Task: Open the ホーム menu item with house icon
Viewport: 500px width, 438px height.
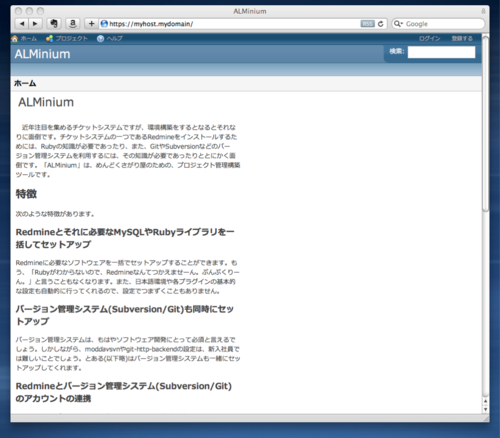Action: (x=24, y=39)
